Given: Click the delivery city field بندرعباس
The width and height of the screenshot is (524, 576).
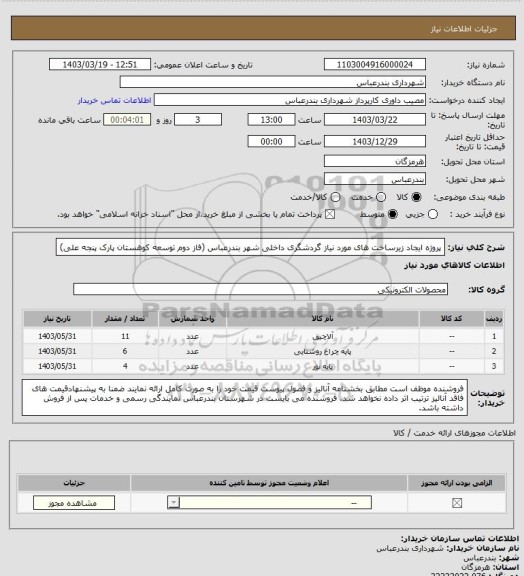Looking at the screenshot, I should (x=375, y=179).
